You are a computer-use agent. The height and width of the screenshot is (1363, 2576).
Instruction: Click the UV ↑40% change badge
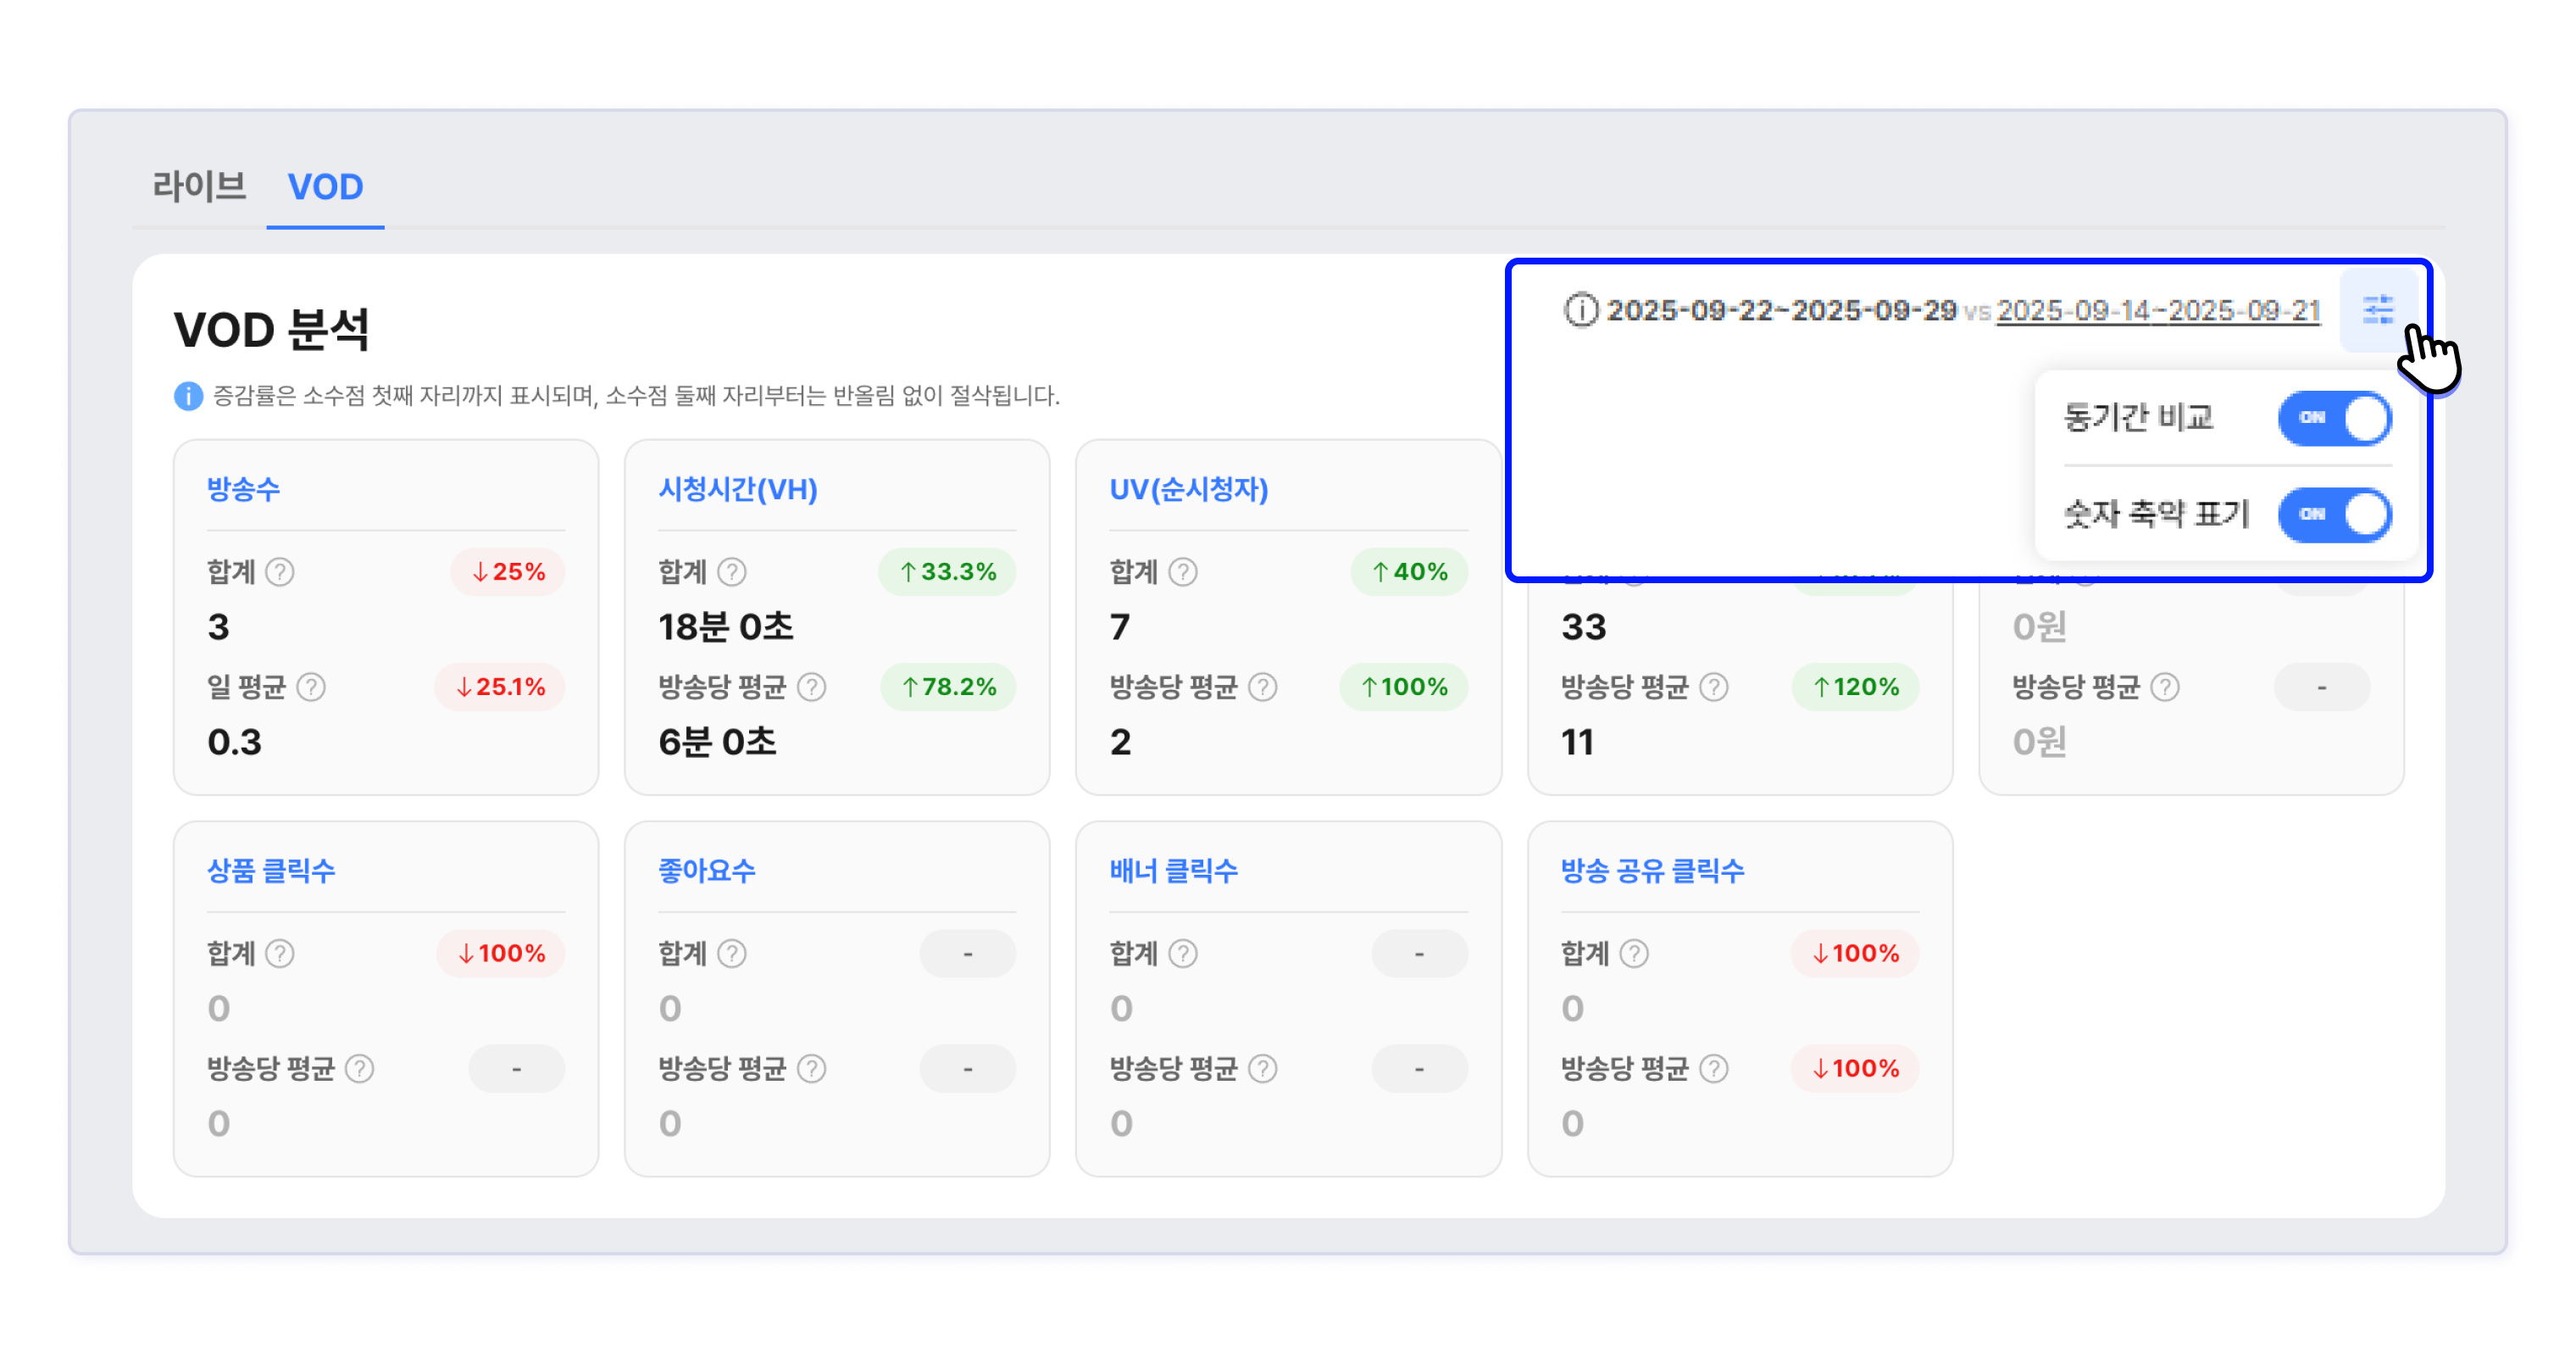1409,572
